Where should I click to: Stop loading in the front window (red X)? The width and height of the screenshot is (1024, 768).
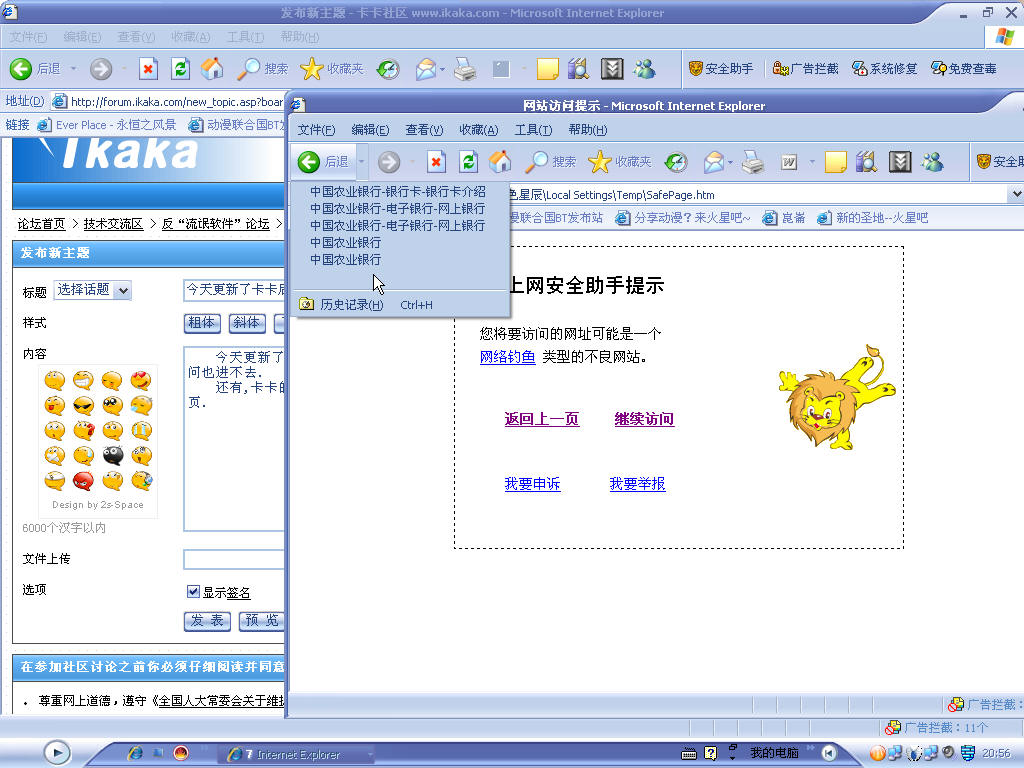coord(436,161)
